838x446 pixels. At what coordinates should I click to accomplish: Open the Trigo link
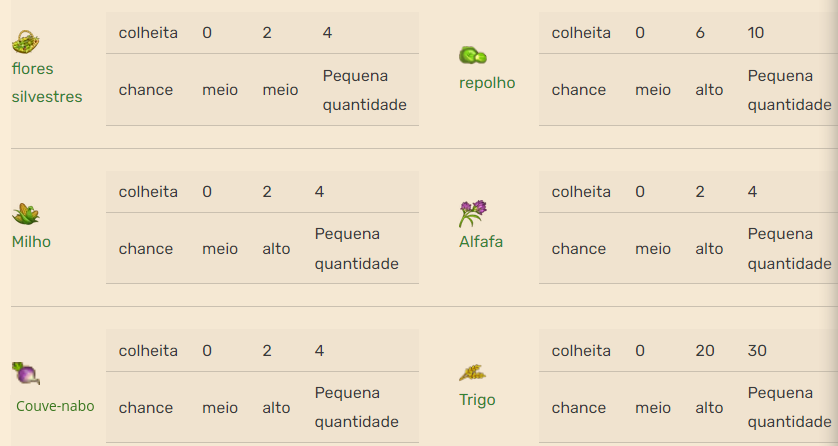tap(477, 400)
